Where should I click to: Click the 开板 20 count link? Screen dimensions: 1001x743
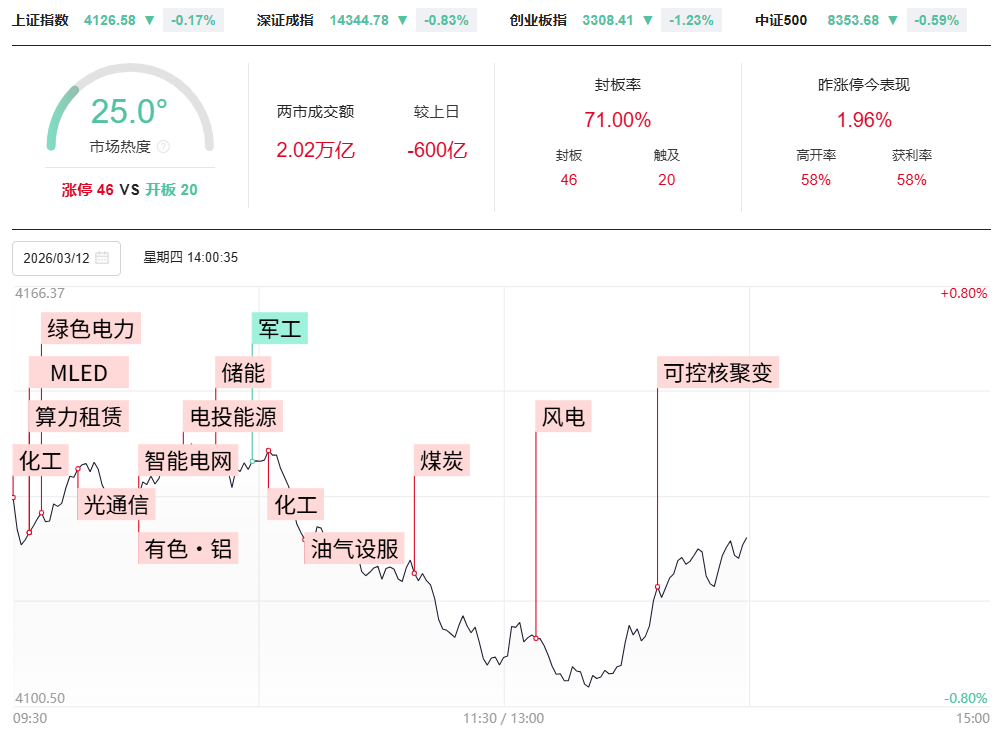coord(171,190)
